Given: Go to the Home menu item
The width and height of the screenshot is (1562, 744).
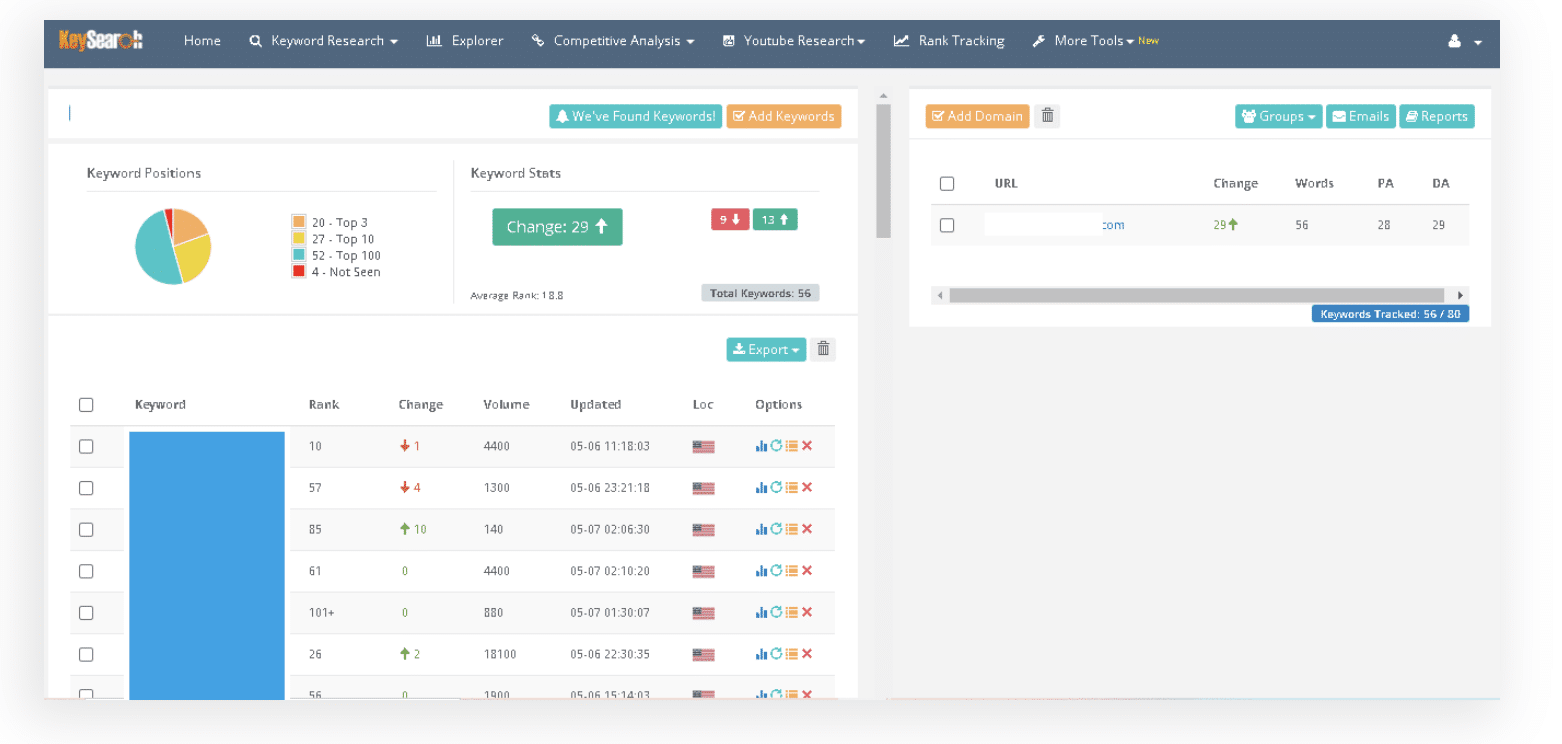Looking at the screenshot, I should (202, 41).
